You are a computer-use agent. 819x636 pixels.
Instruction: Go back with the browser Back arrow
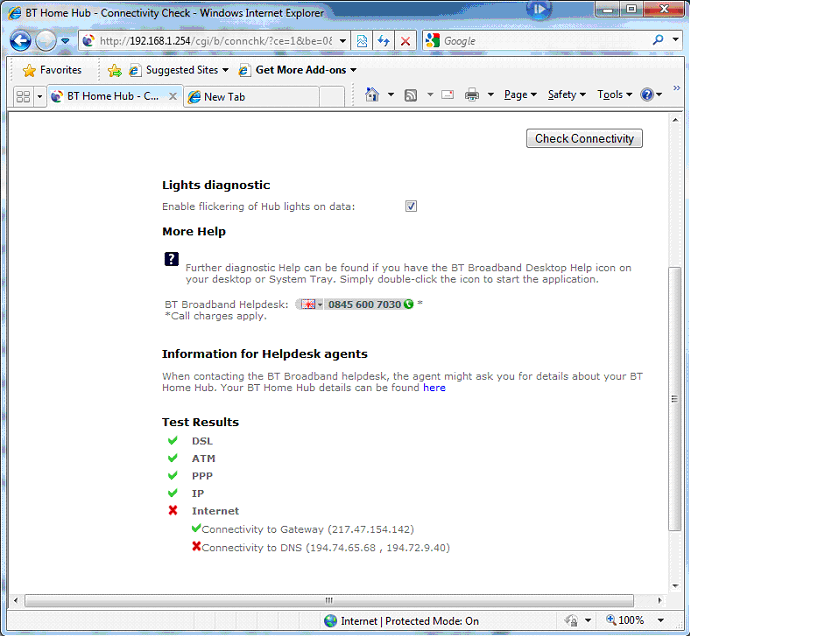point(20,41)
